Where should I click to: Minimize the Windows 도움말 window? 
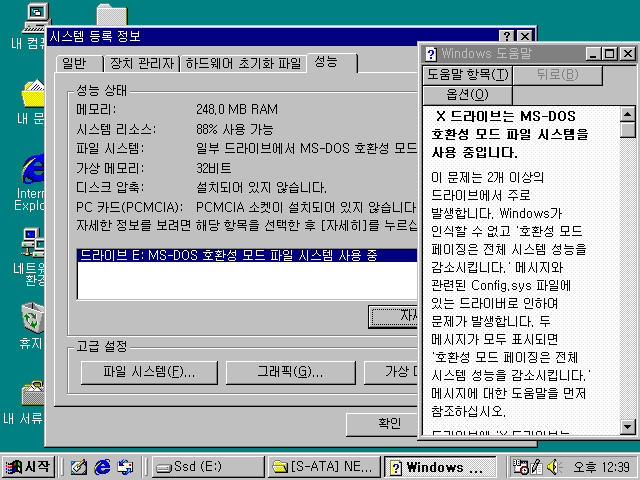pos(593,53)
